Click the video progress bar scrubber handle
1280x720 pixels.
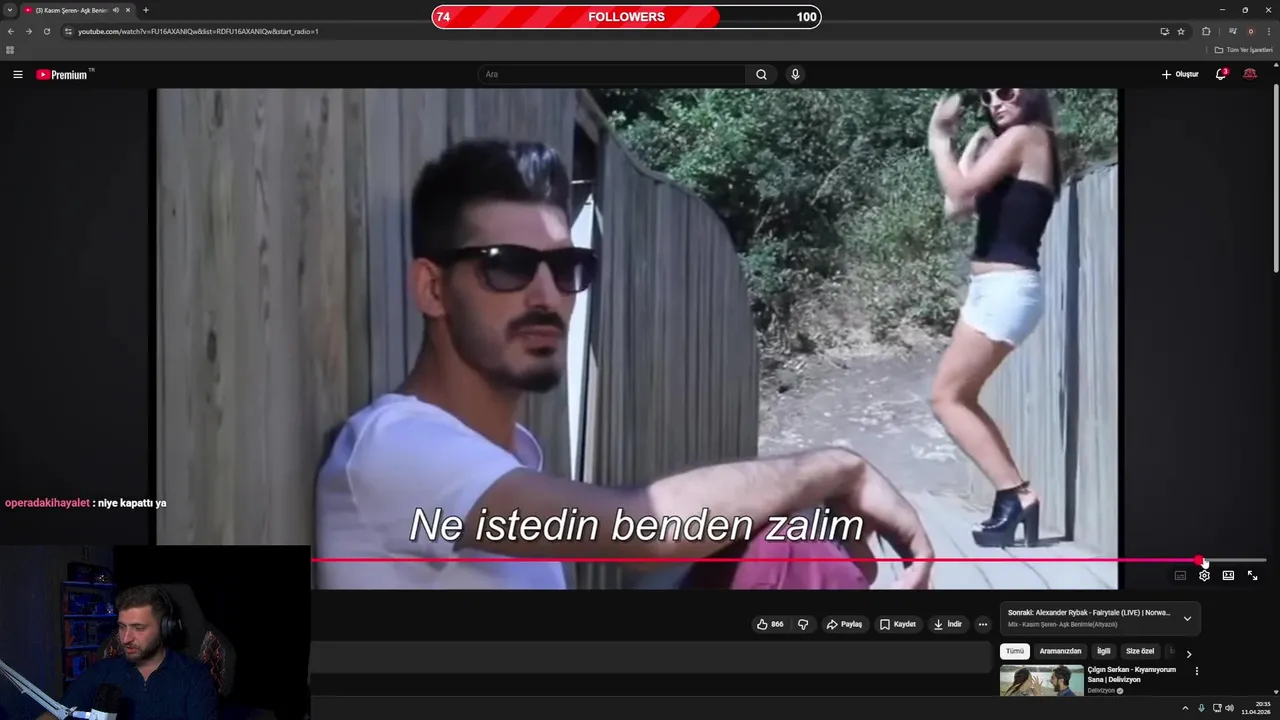click(1200, 561)
